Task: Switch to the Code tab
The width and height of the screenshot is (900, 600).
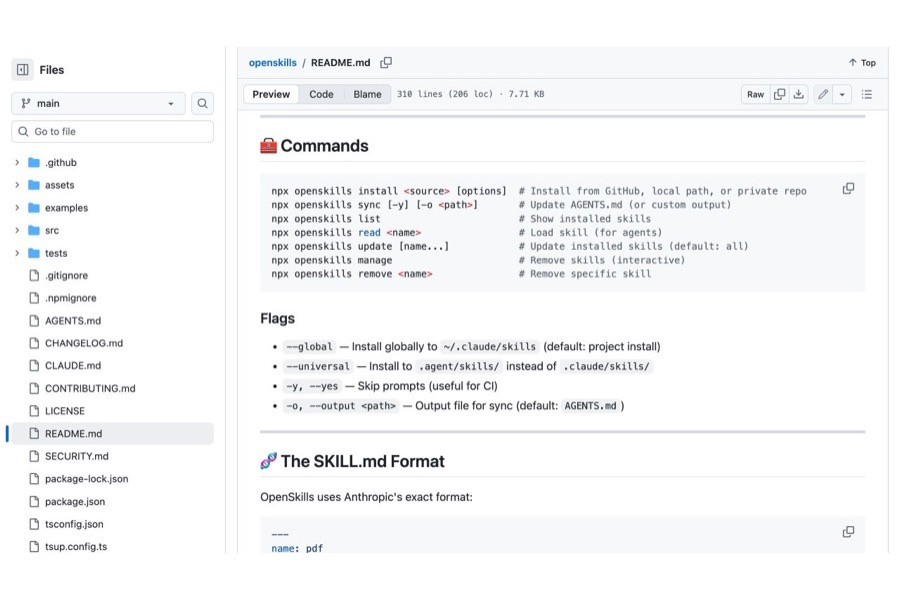Action: [321, 94]
